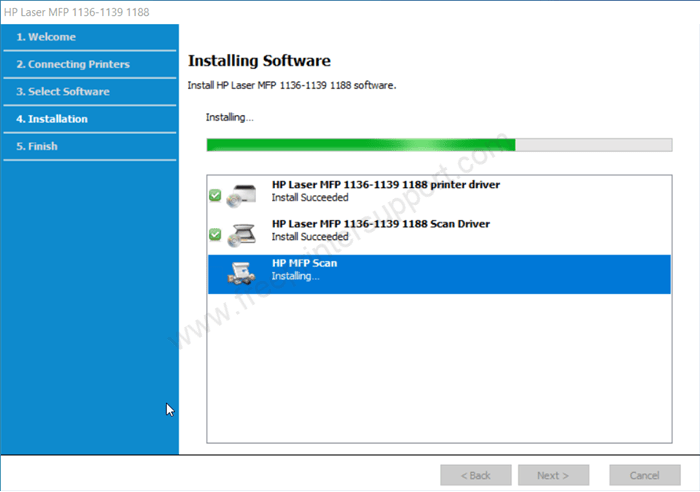Click the HP MFP Scan application icon
Viewport: 700px width, 492px height.
[x=242, y=273]
